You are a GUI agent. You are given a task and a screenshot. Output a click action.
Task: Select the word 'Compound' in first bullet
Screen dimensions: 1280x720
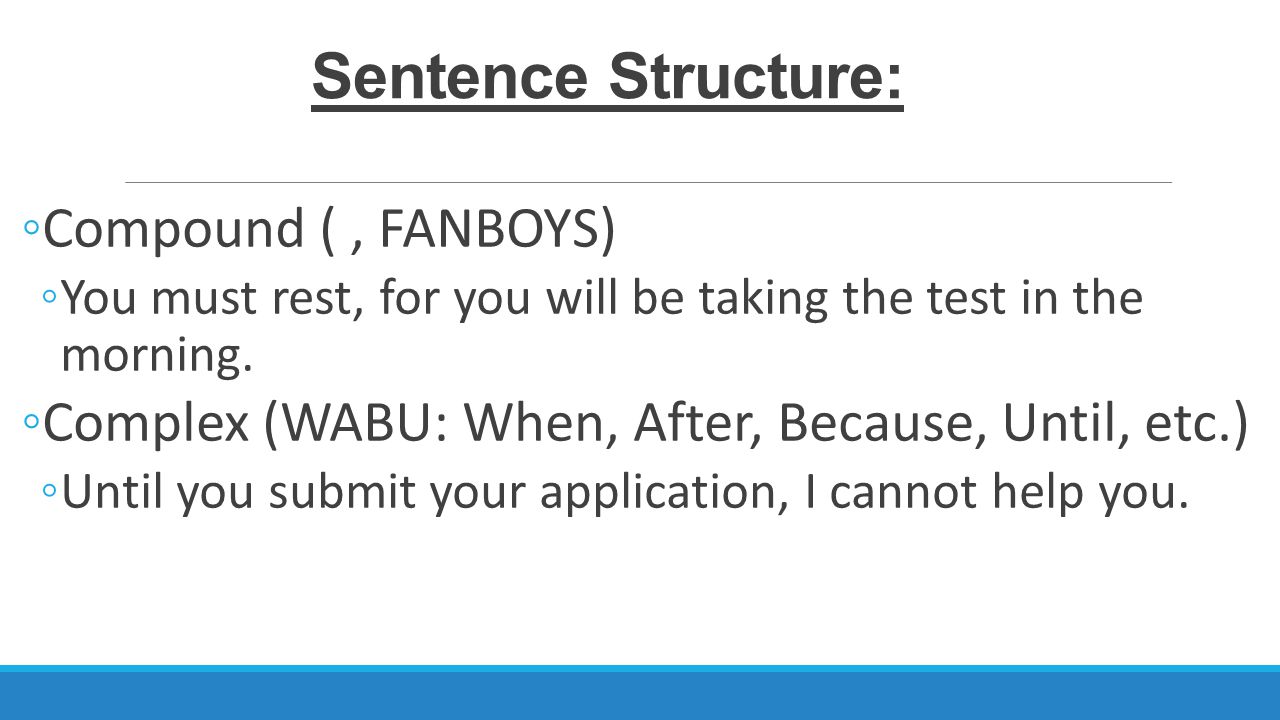(174, 230)
